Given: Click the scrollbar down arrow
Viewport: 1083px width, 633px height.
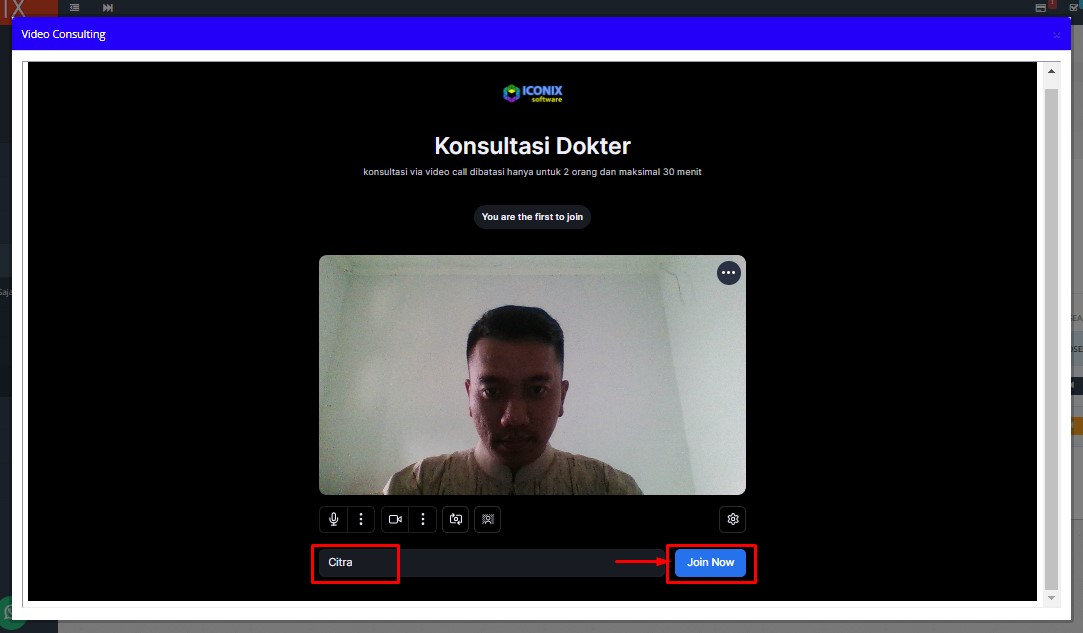Looking at the screenshot, I should coord(1051,597).
